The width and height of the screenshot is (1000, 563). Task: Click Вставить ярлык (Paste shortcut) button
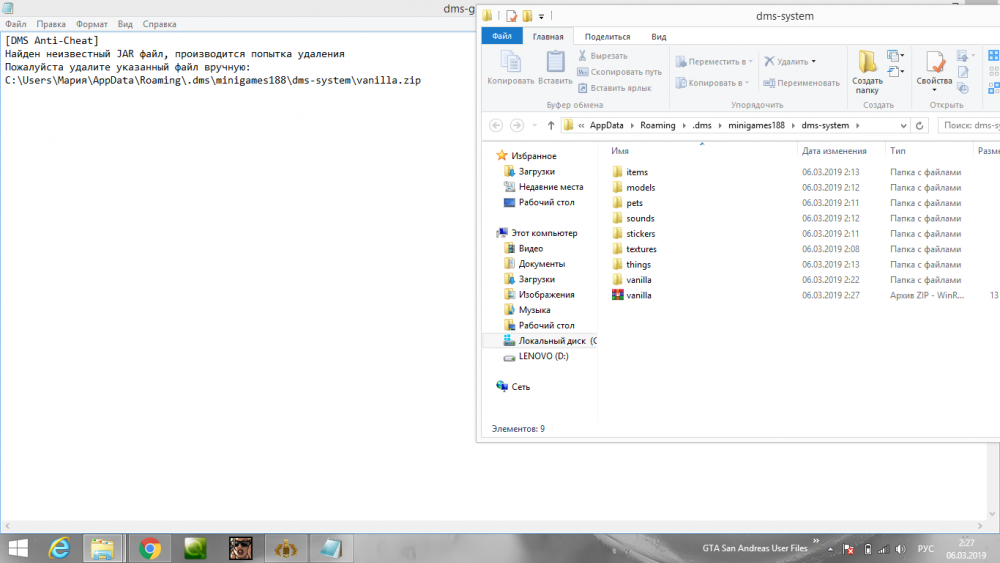(620, 88)
